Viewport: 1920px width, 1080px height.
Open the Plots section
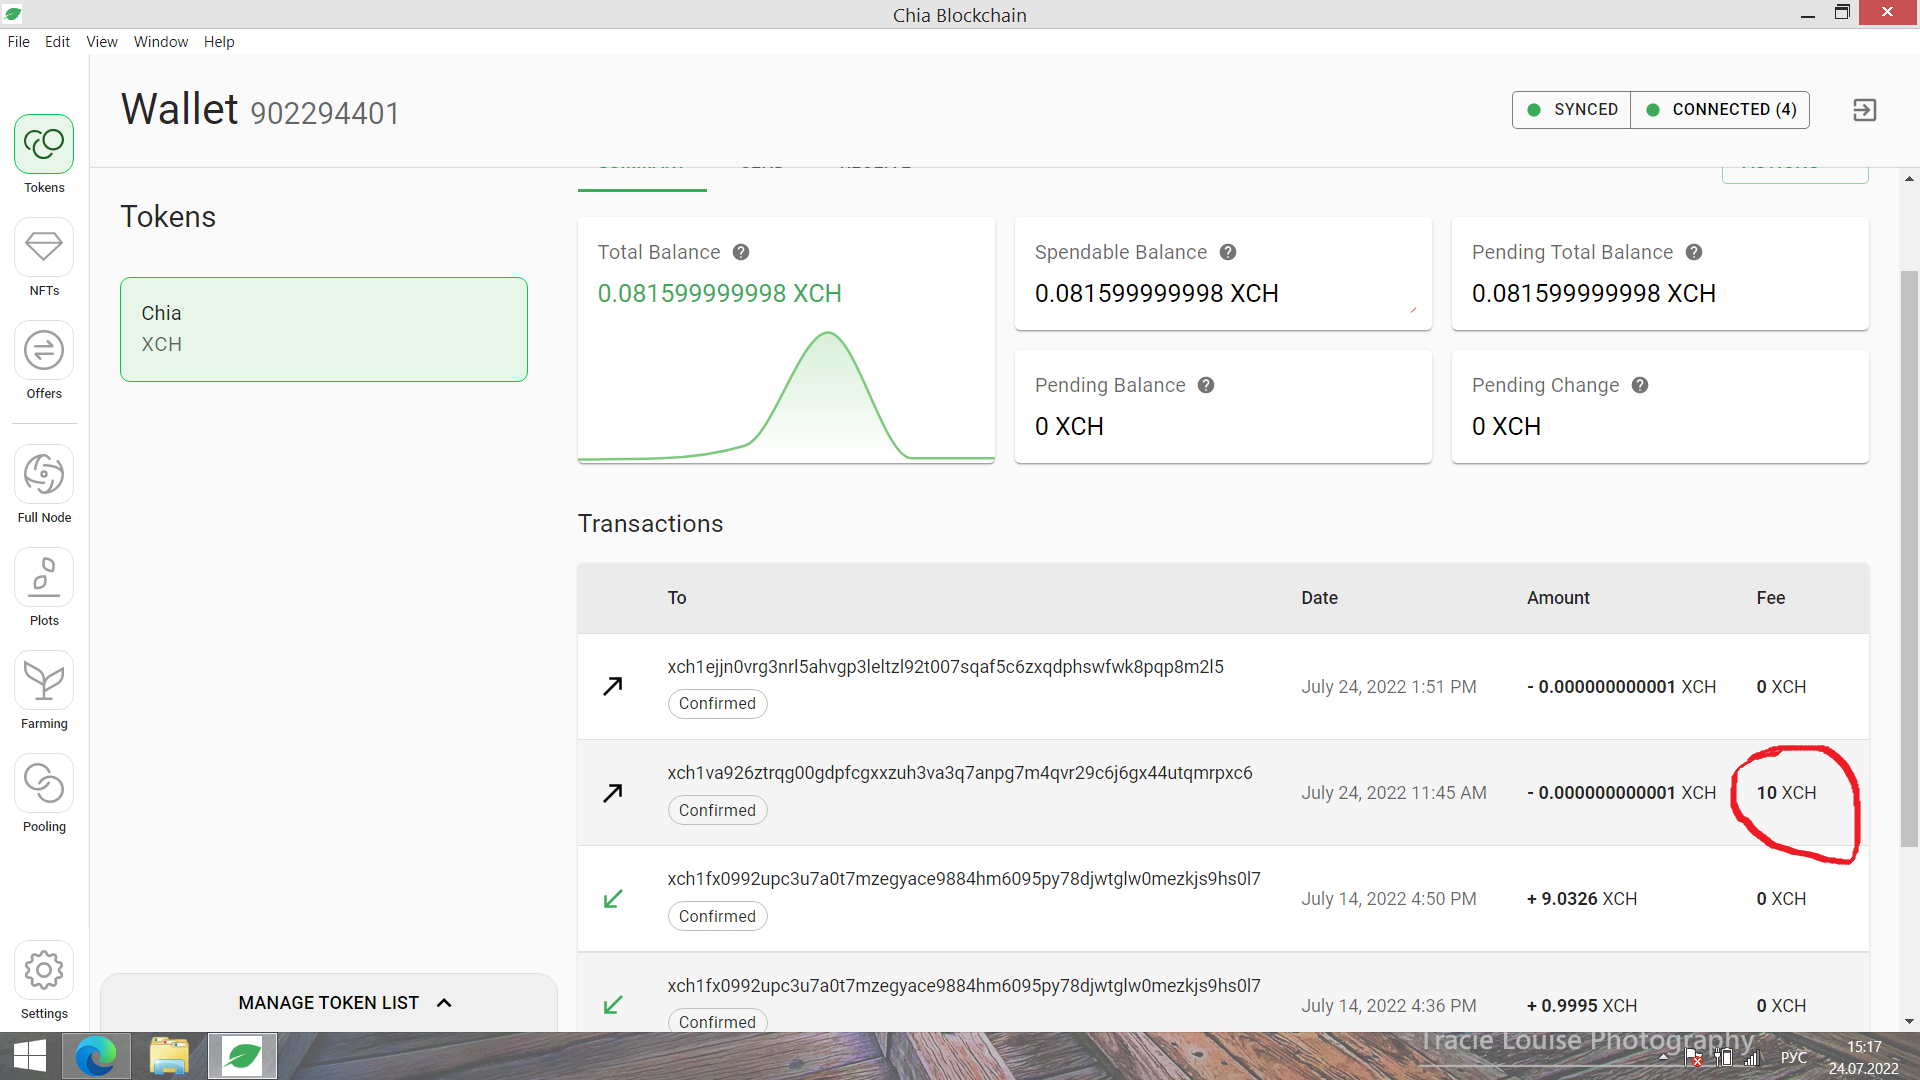click(44, 587)
